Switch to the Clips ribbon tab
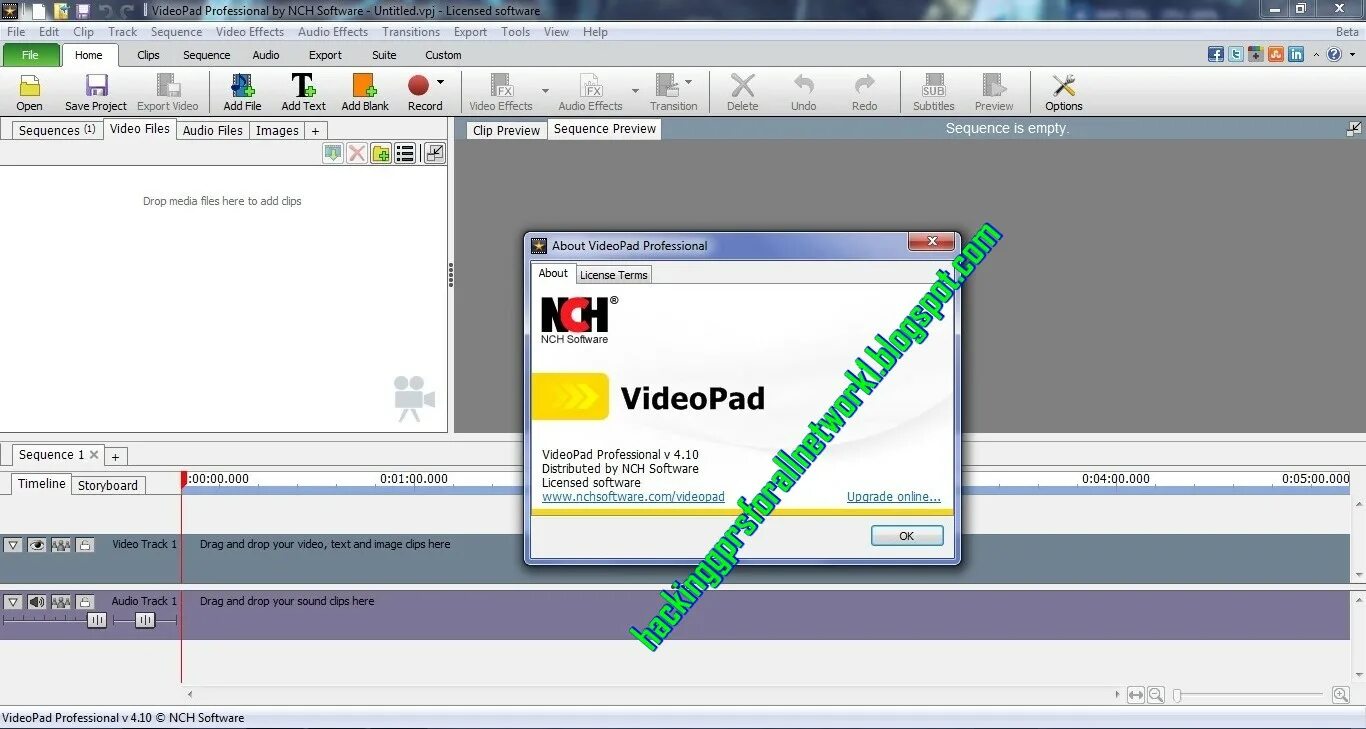 [149, 55]
